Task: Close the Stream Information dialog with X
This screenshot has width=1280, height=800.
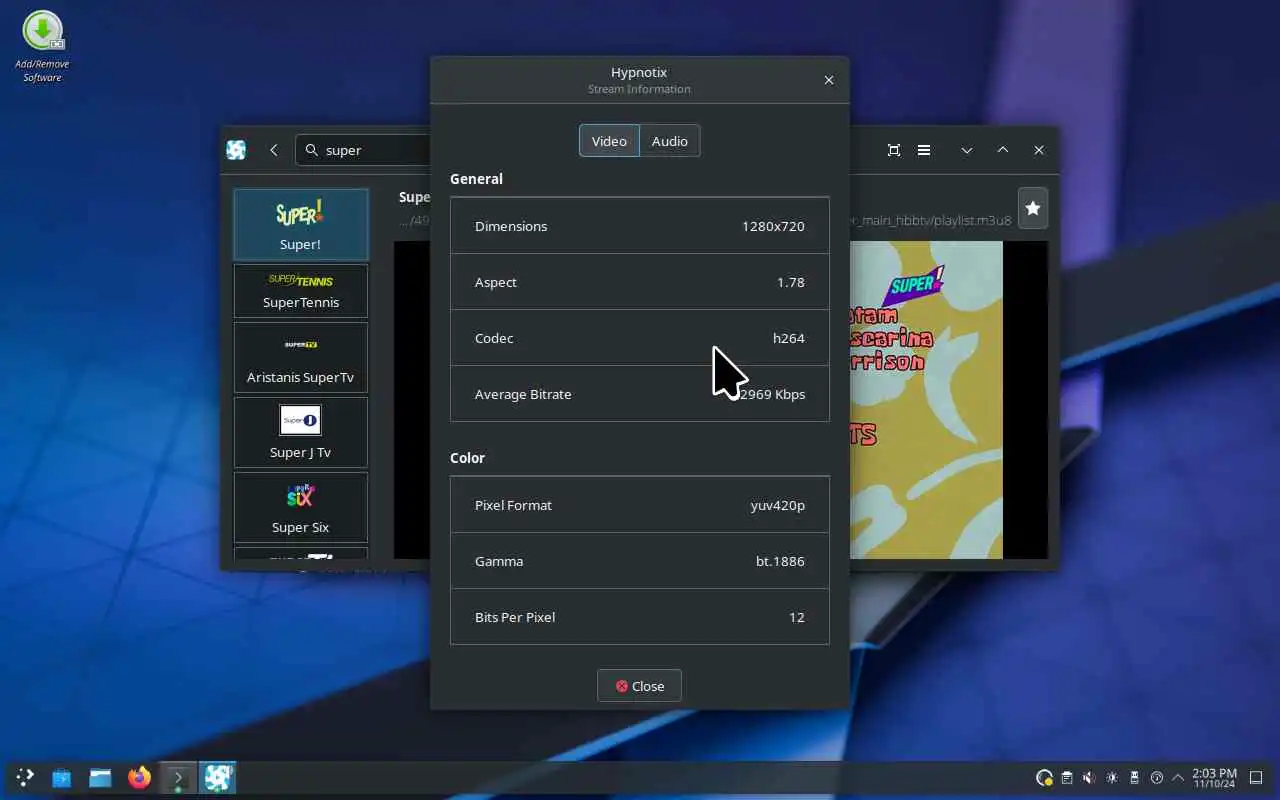Action: tap(828, 80)
